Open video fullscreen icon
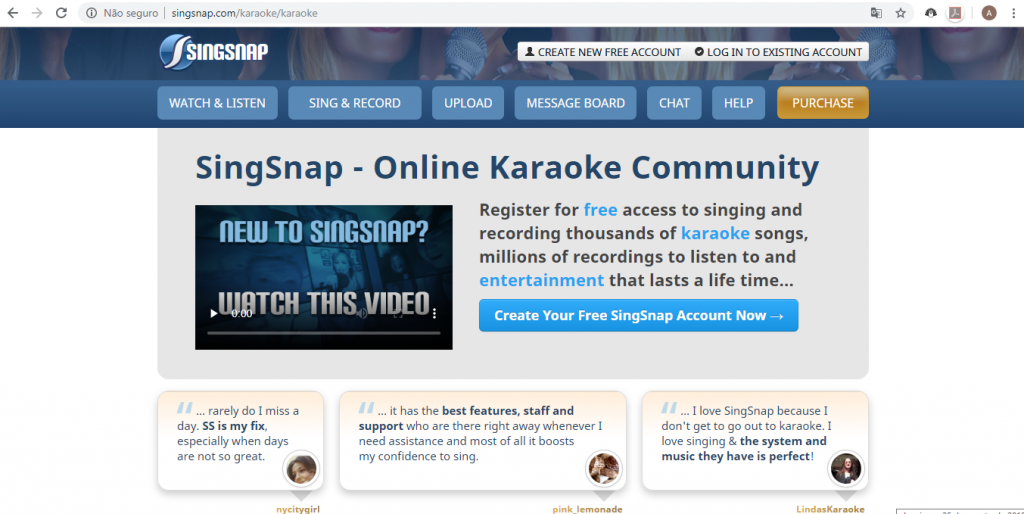 [x=398, y=313]
